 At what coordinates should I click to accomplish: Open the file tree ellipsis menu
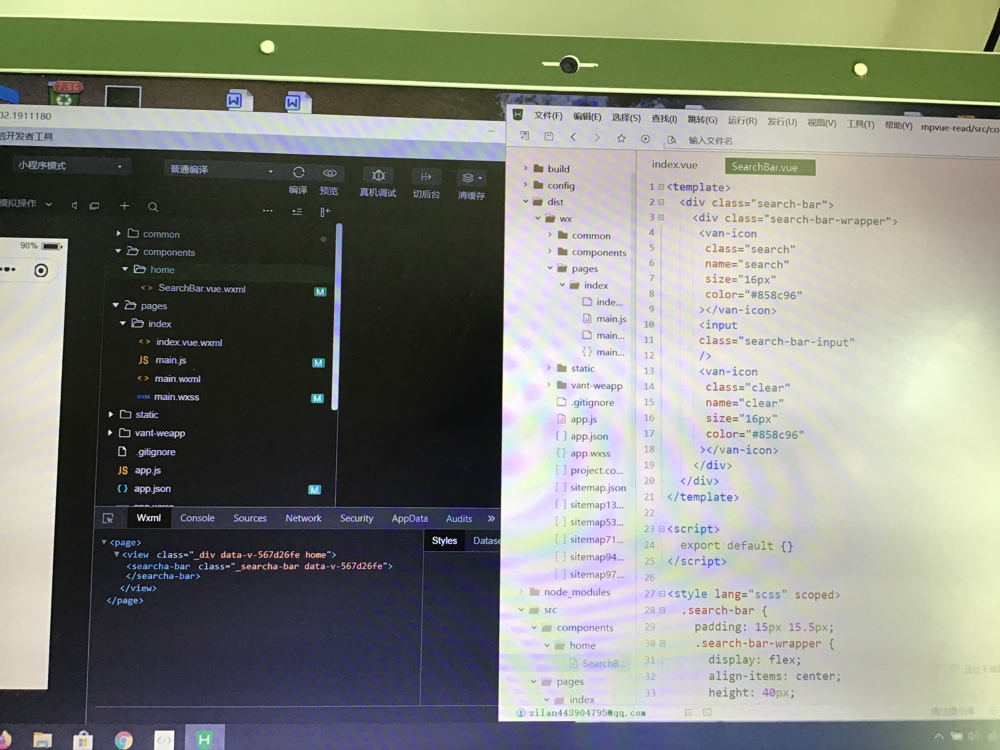coord(268,210)
